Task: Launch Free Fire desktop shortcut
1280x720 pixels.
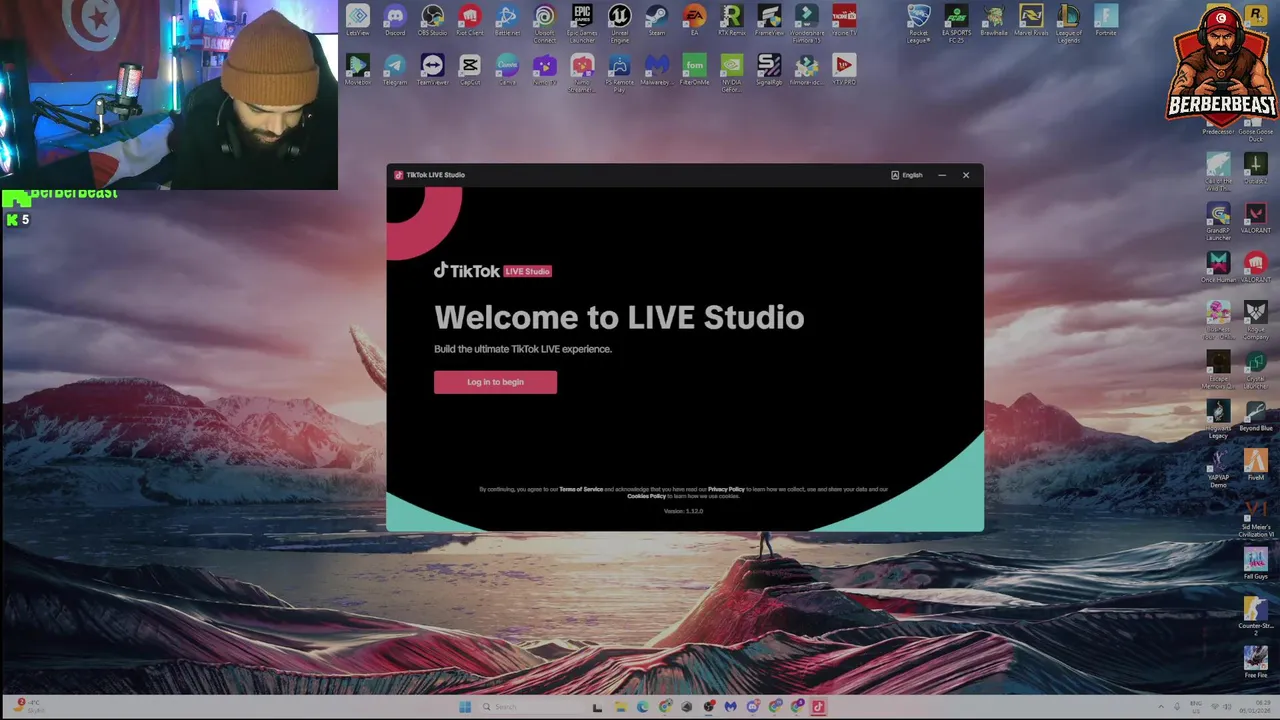Action: click(1255, 663)
